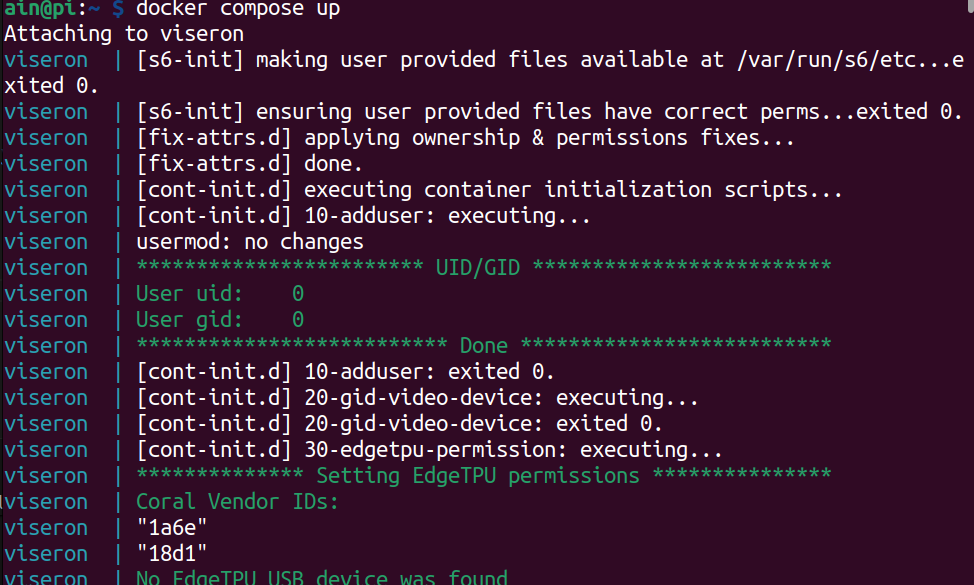The width and height of the screenshot is (974, 585).
Task: Click the green "Done" separator text
Action: coord(484,346)
